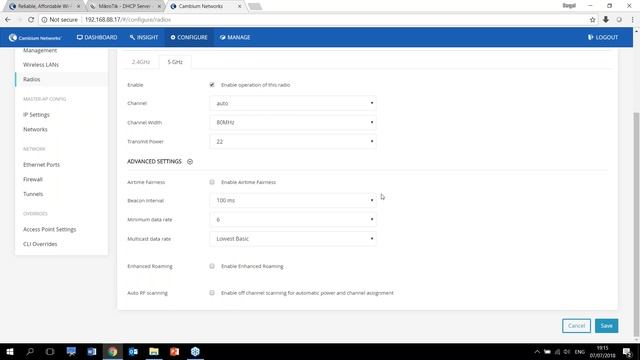
Task: Click the browser address bar URL
Action: coord(128,20)
